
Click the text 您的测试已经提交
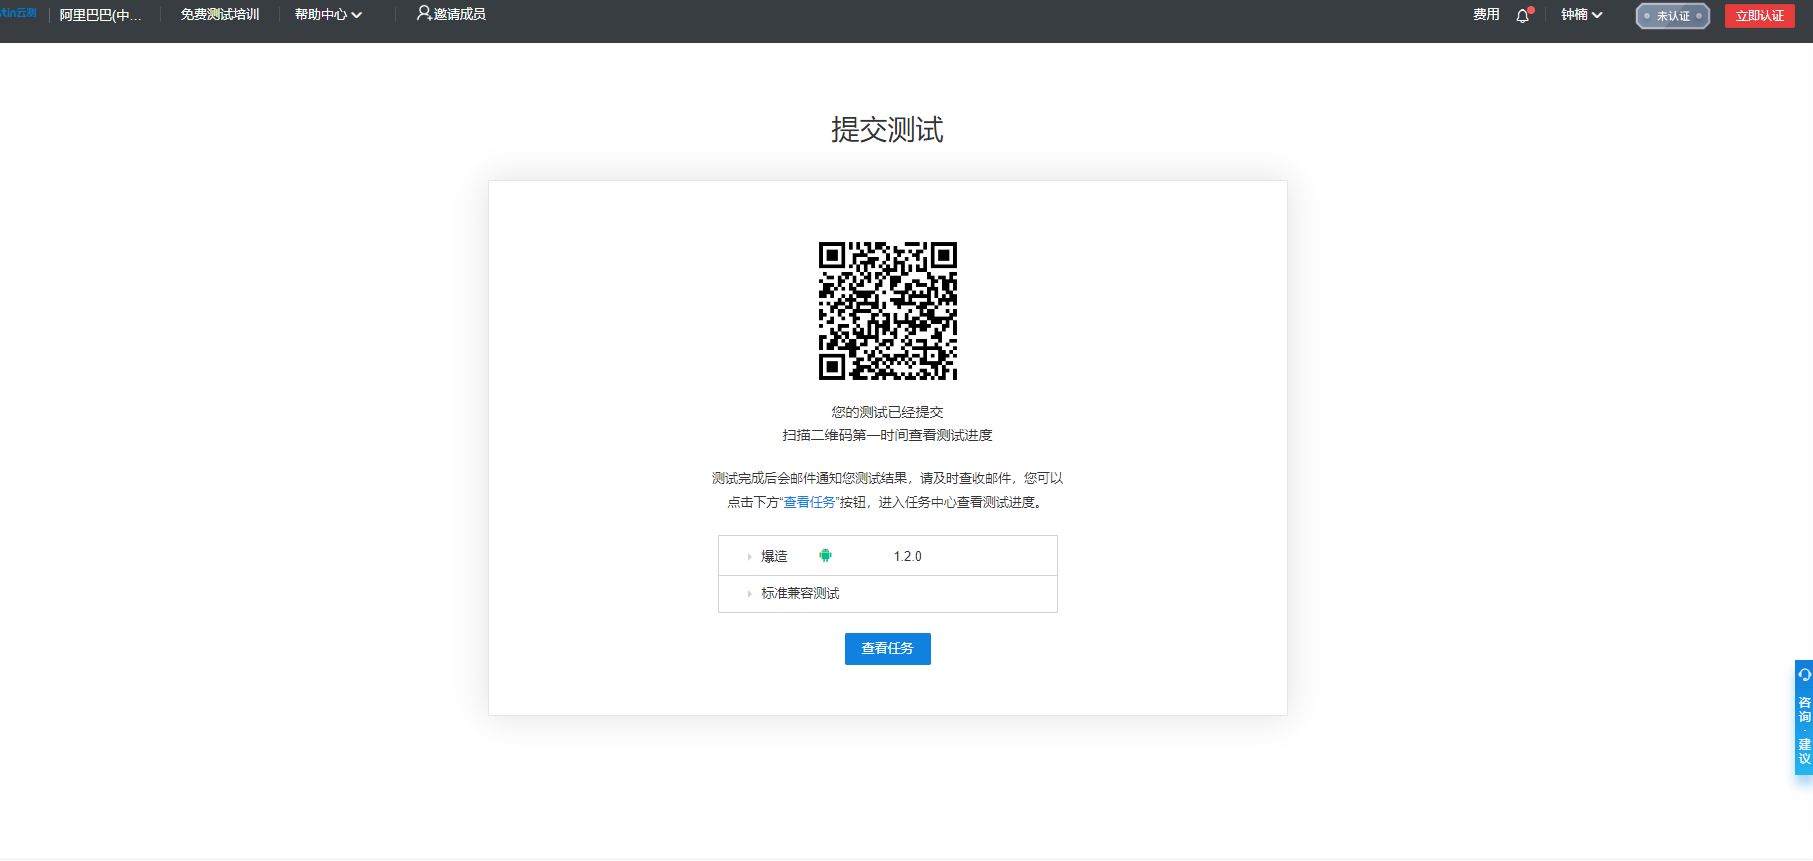[x=888, y=412]
